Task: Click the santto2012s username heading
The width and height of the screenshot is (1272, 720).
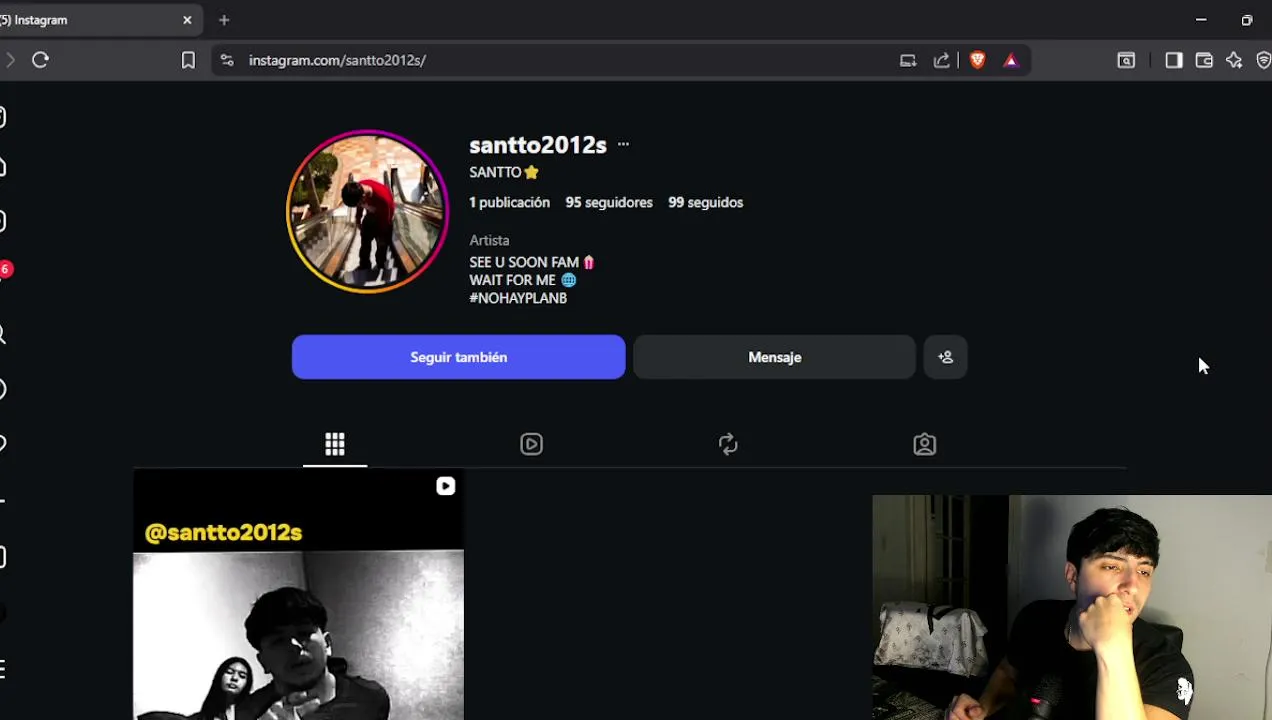Action: click(x=538, y=145)
